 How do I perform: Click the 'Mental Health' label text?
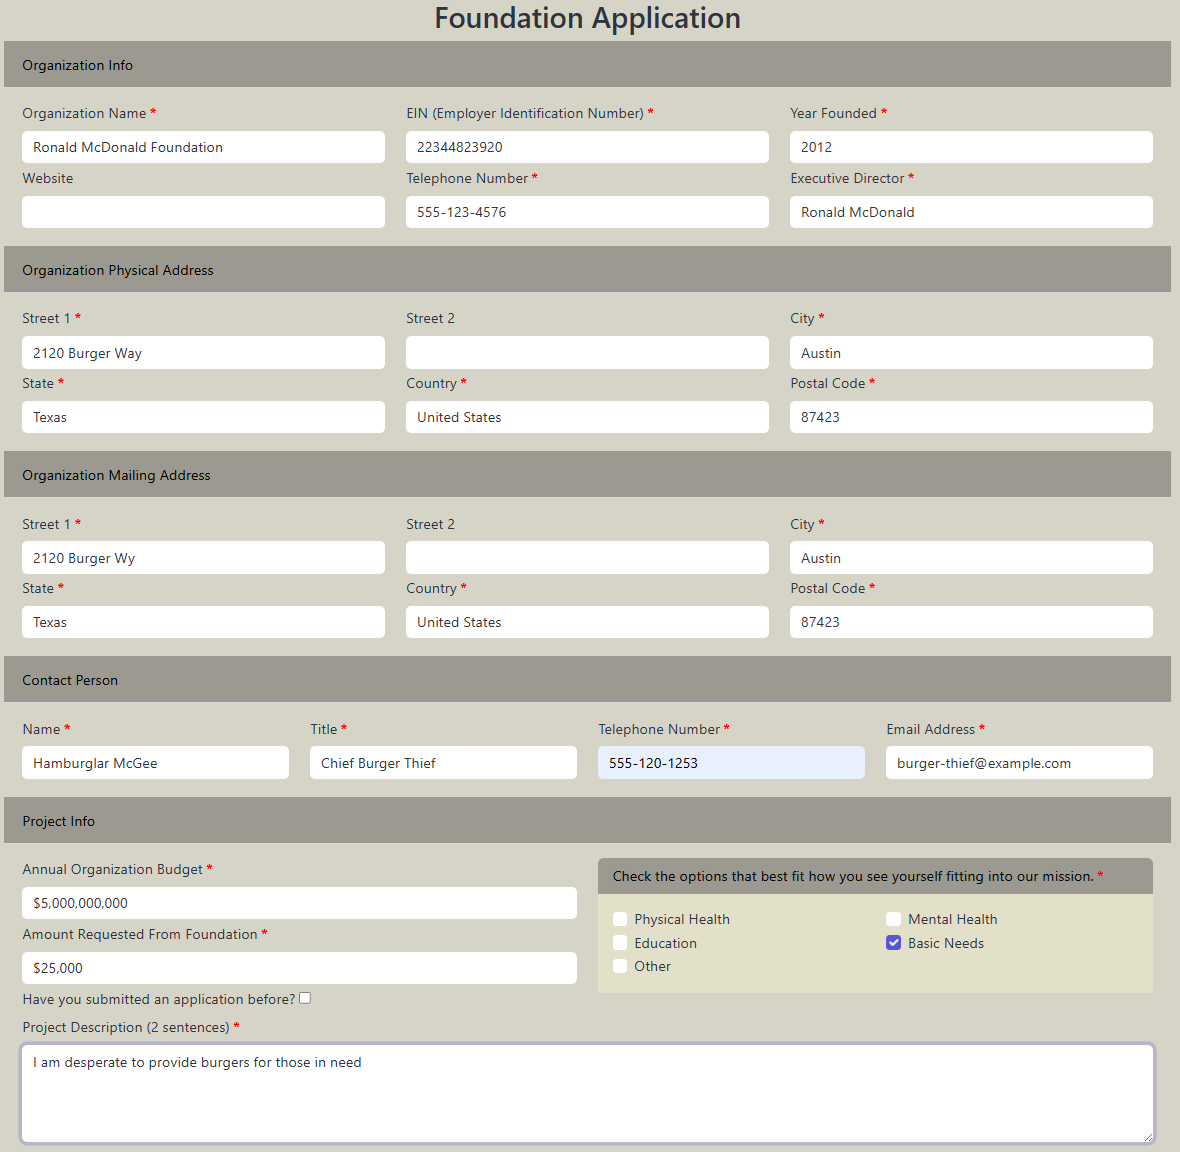click(953, 919)
